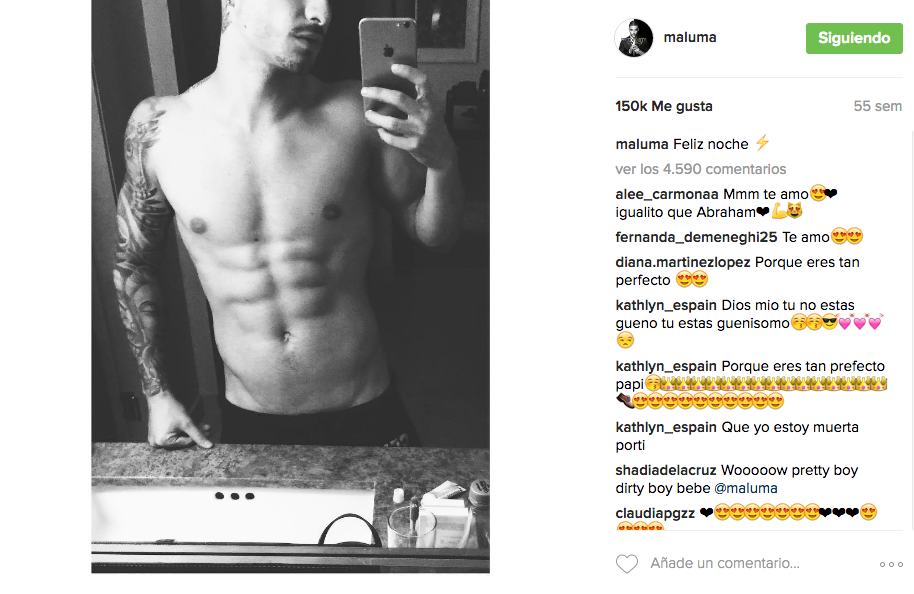The width and height of the screenshot is (914, 594).
Task: Click the black-and-white post photo
Action: pyautogui.click(x=290, y=286)
